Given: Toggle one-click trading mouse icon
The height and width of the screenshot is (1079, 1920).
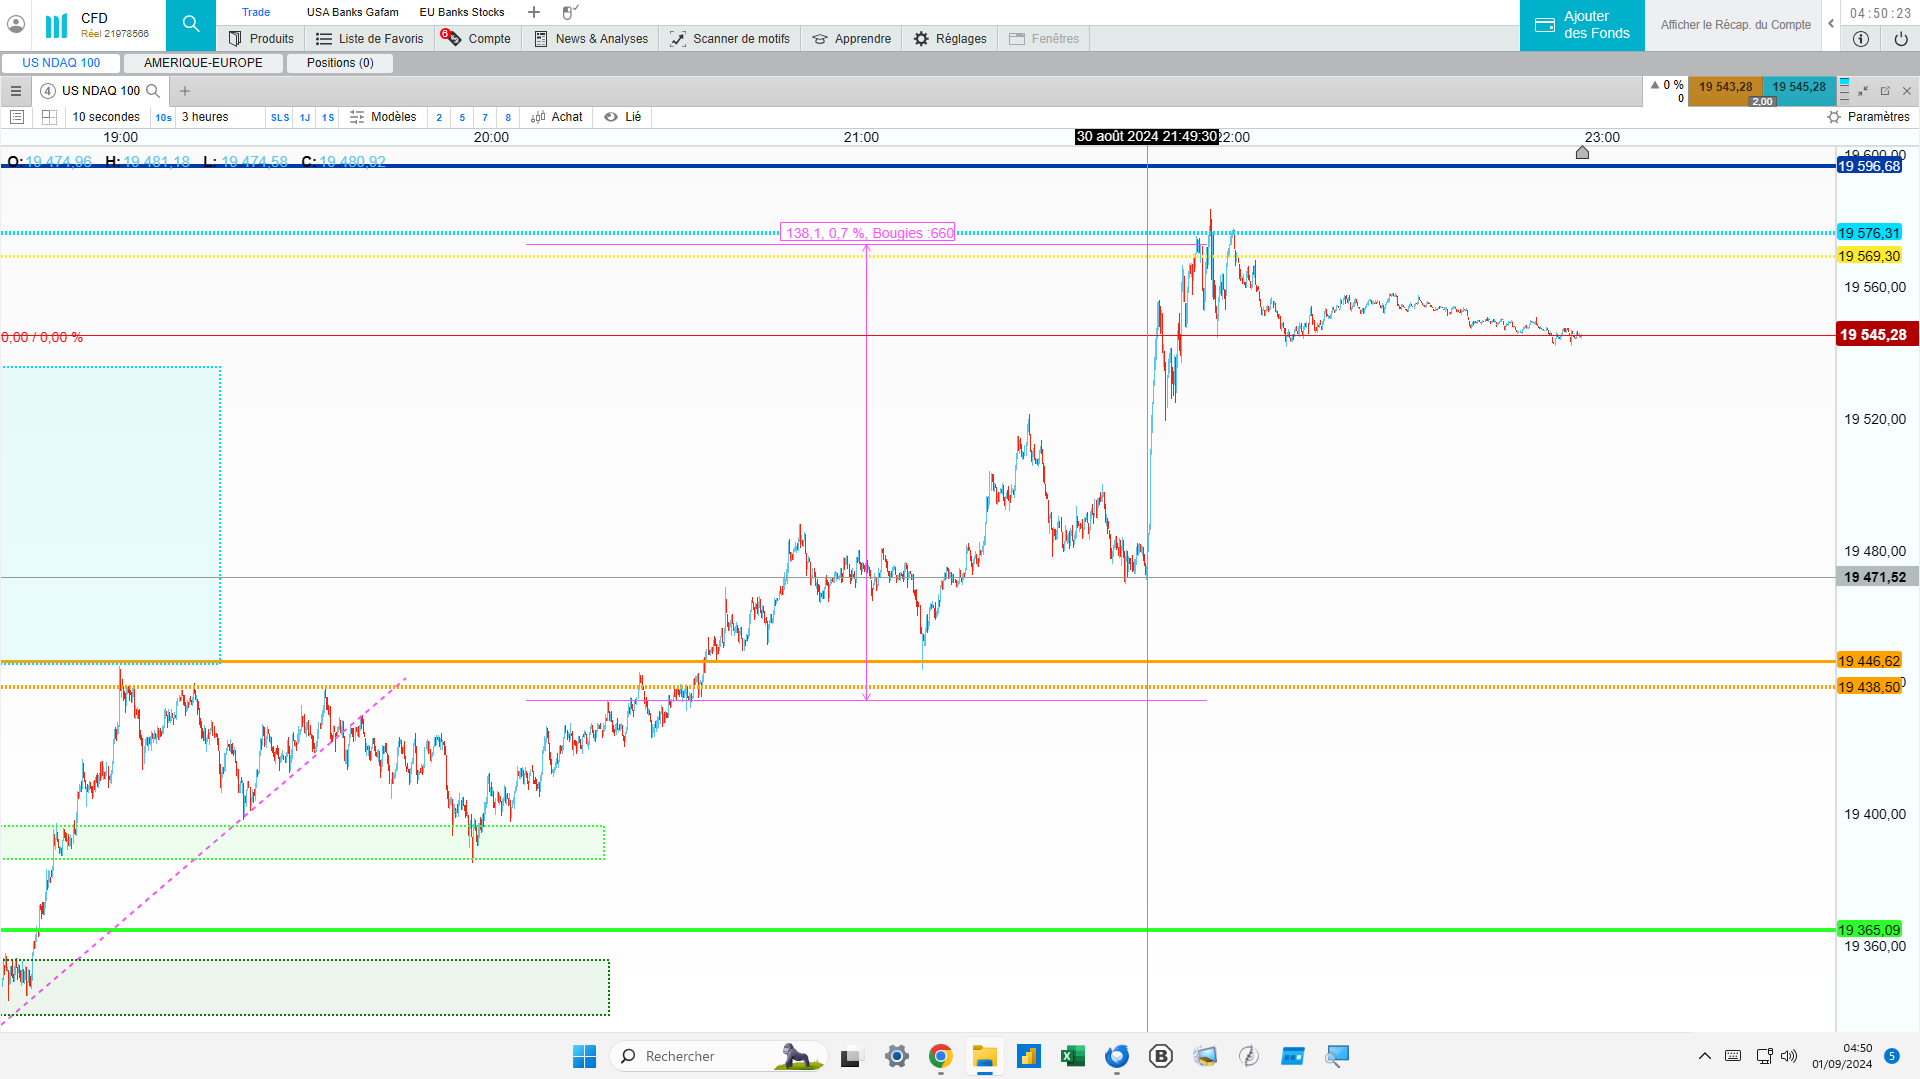Looking at the screenshot, I should (x=570, y=12).
